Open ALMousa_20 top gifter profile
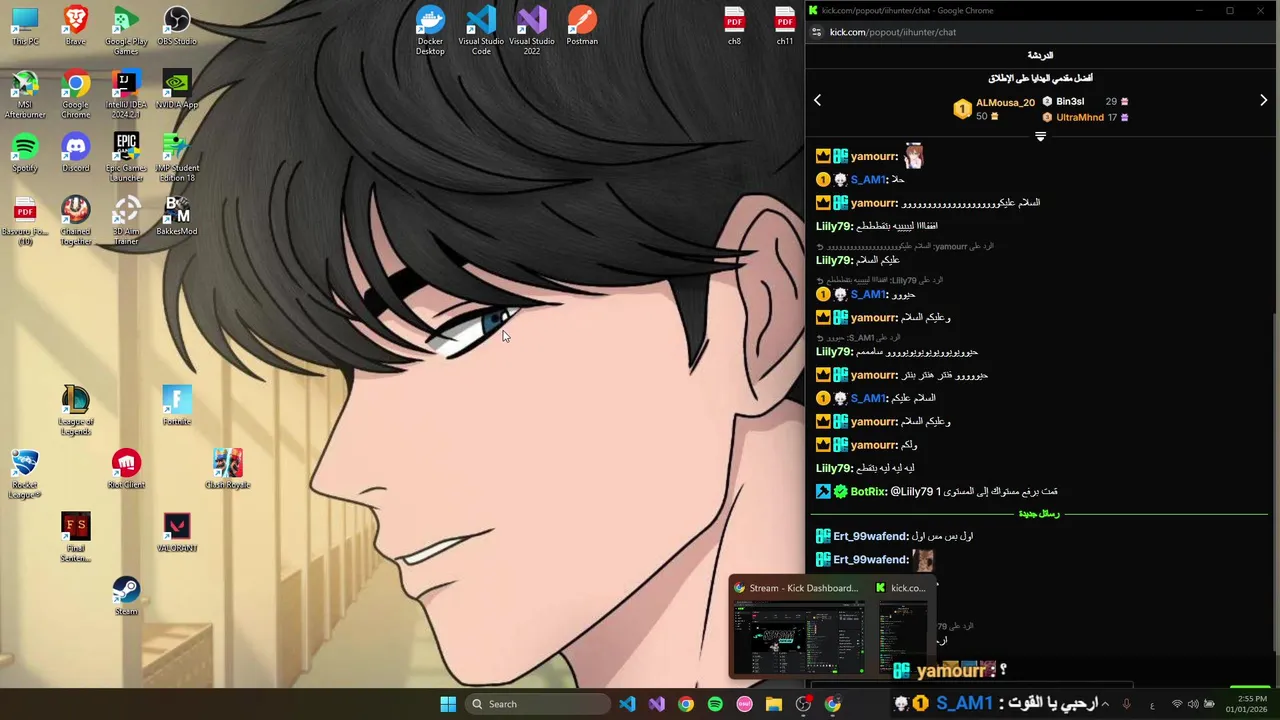The height and width of the screenshot is (720, 1280). (1005, 103)
